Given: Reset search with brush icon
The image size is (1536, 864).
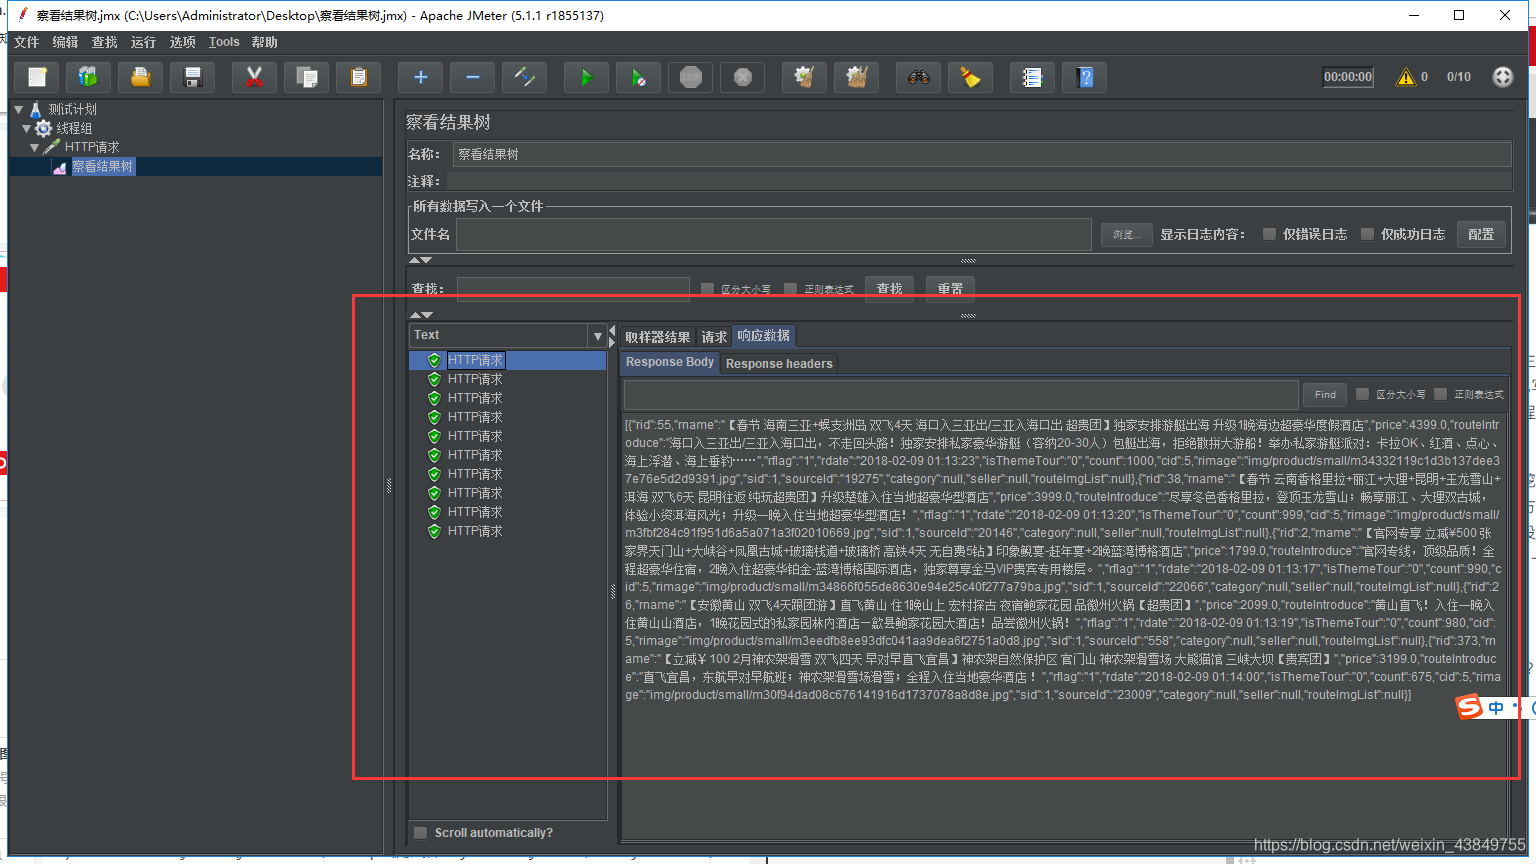Looking at the screenshot, I should pos(971,77).
